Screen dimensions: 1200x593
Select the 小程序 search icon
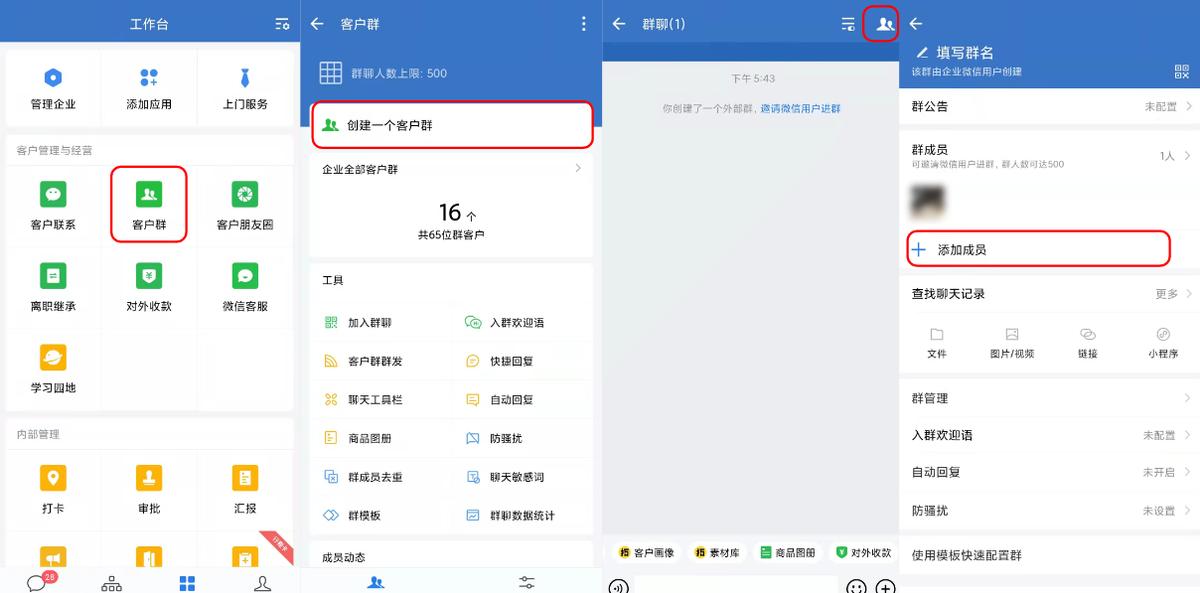click(x=1163, y=342)
